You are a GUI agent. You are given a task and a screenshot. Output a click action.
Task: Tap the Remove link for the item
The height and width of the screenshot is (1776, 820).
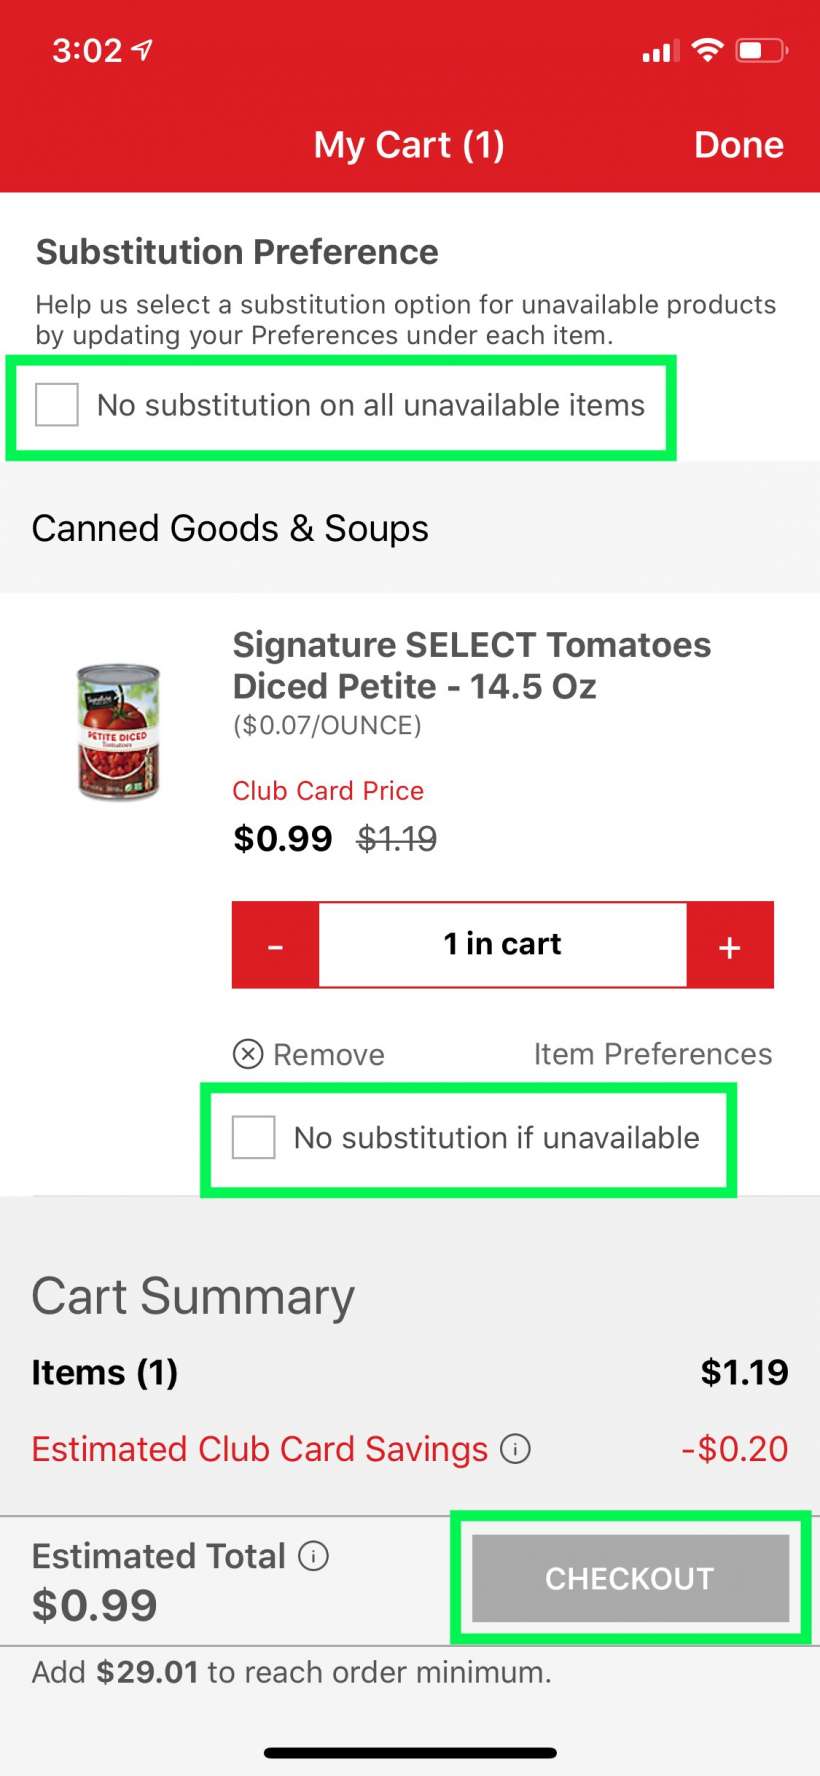(328, 1055)
